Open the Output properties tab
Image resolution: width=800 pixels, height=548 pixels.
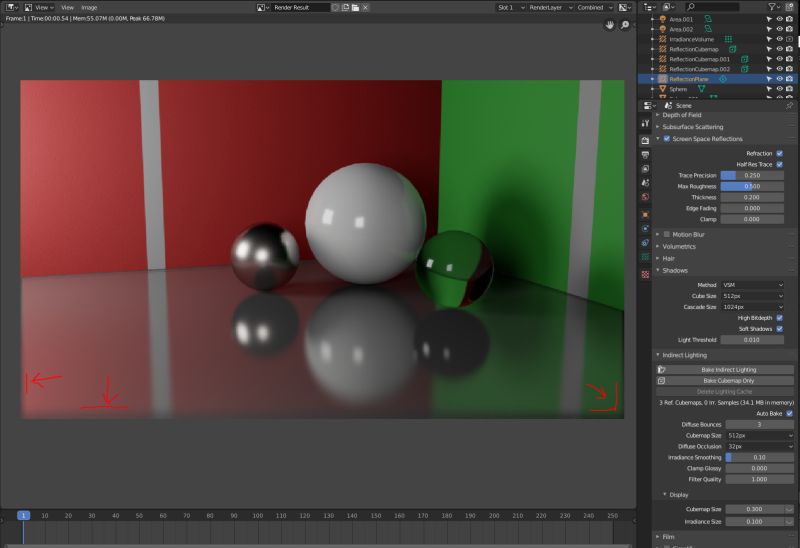coord(645,155)
